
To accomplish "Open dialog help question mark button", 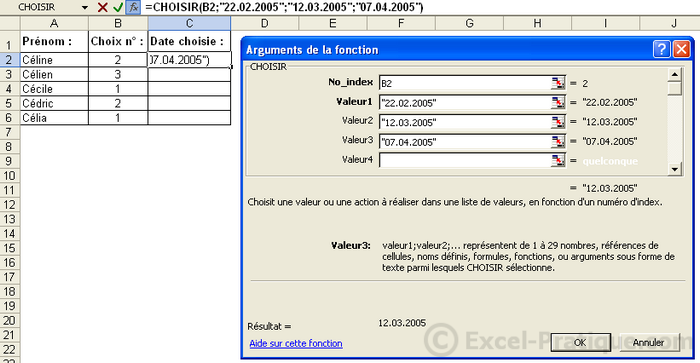I will tap(662, 49).
